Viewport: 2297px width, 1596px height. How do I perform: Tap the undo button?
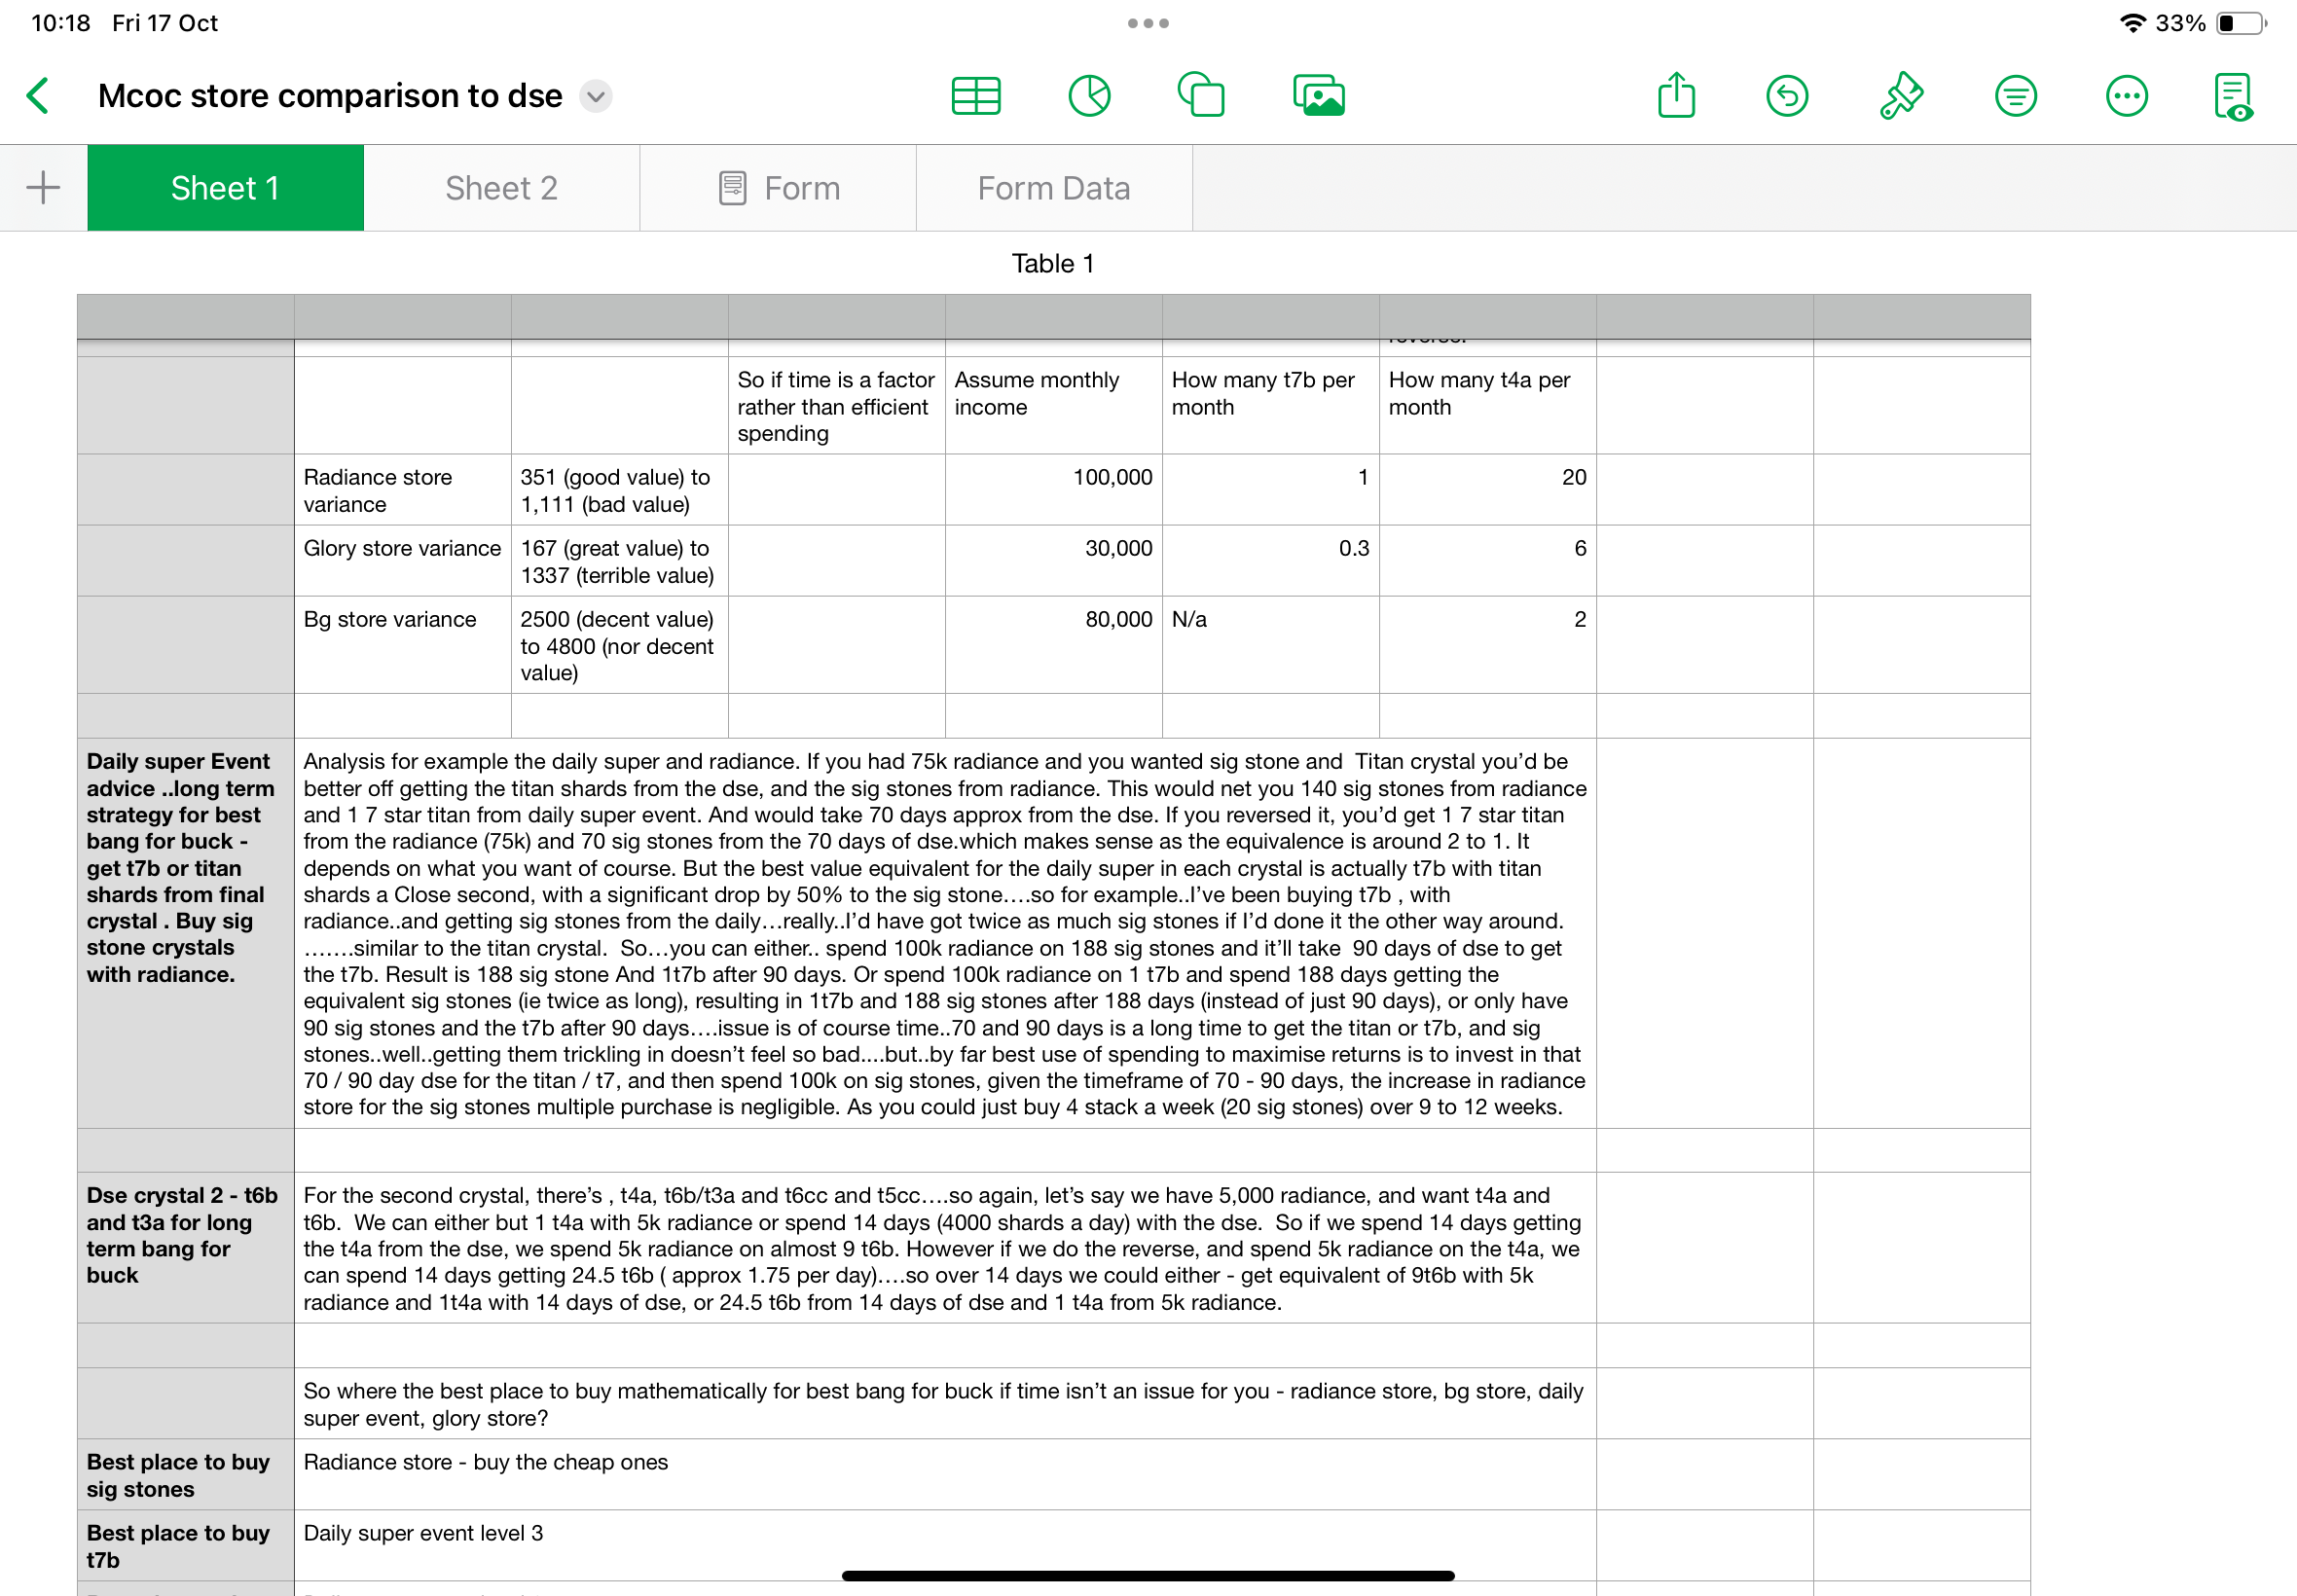[x=1787, y=96]
